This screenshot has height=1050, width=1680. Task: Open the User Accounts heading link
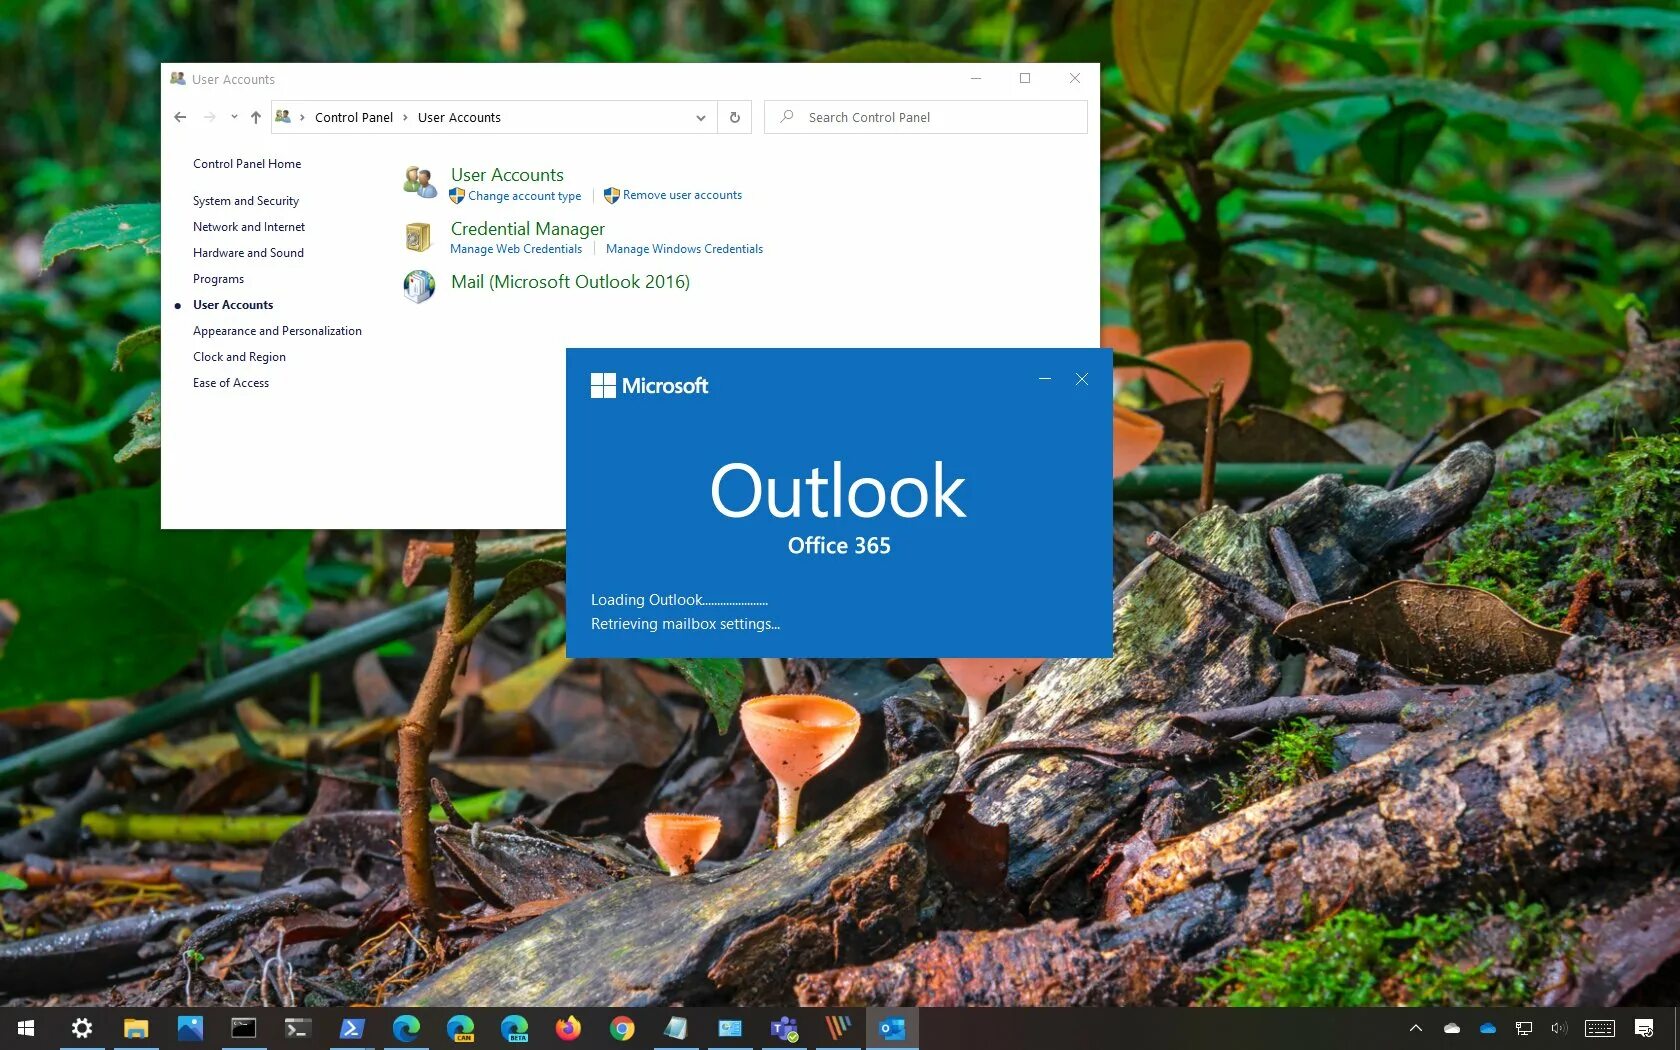pyautogui.click(x=507, y=175)
